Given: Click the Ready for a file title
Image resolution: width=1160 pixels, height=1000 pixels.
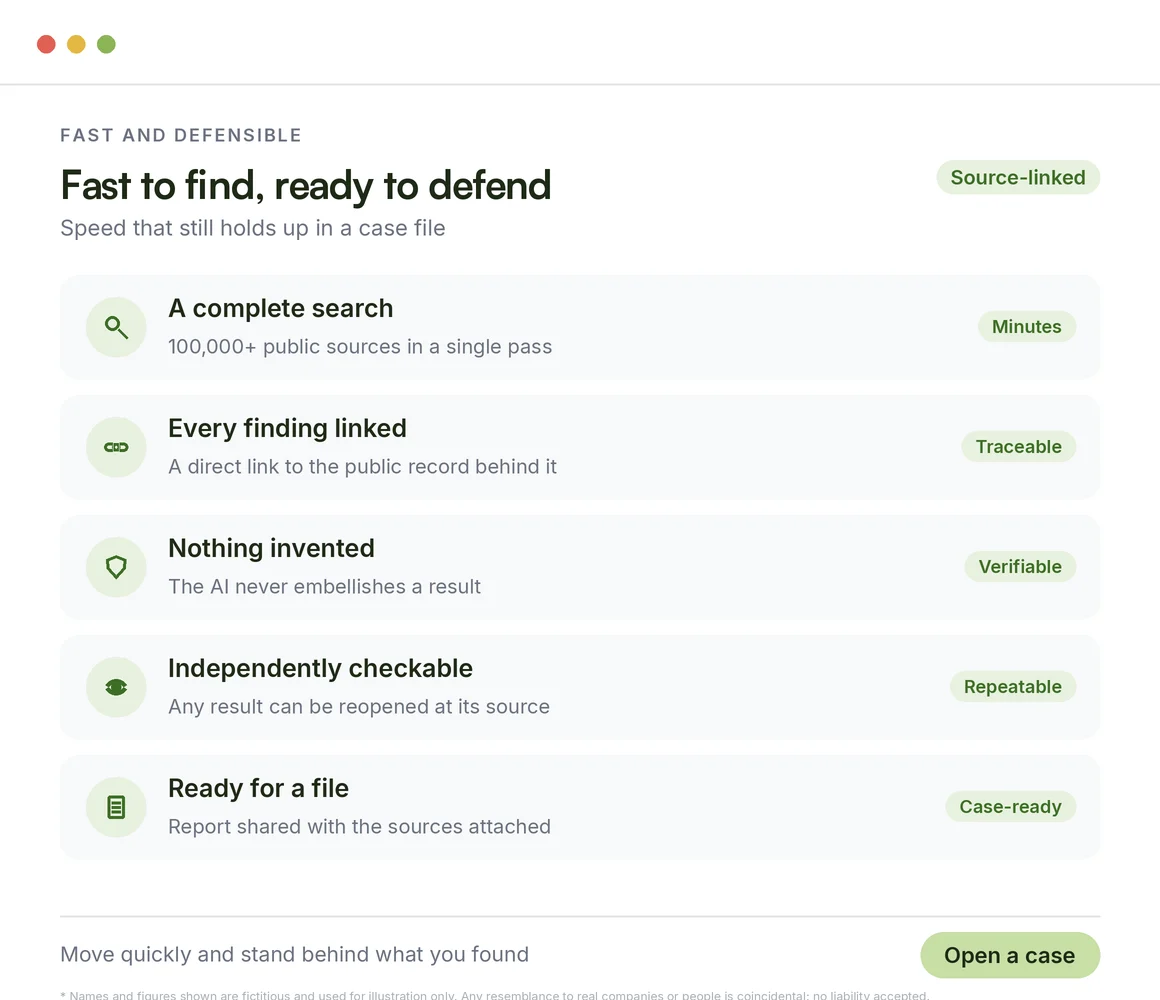Looking at the screenshot, I should click(x=258, y=788).
